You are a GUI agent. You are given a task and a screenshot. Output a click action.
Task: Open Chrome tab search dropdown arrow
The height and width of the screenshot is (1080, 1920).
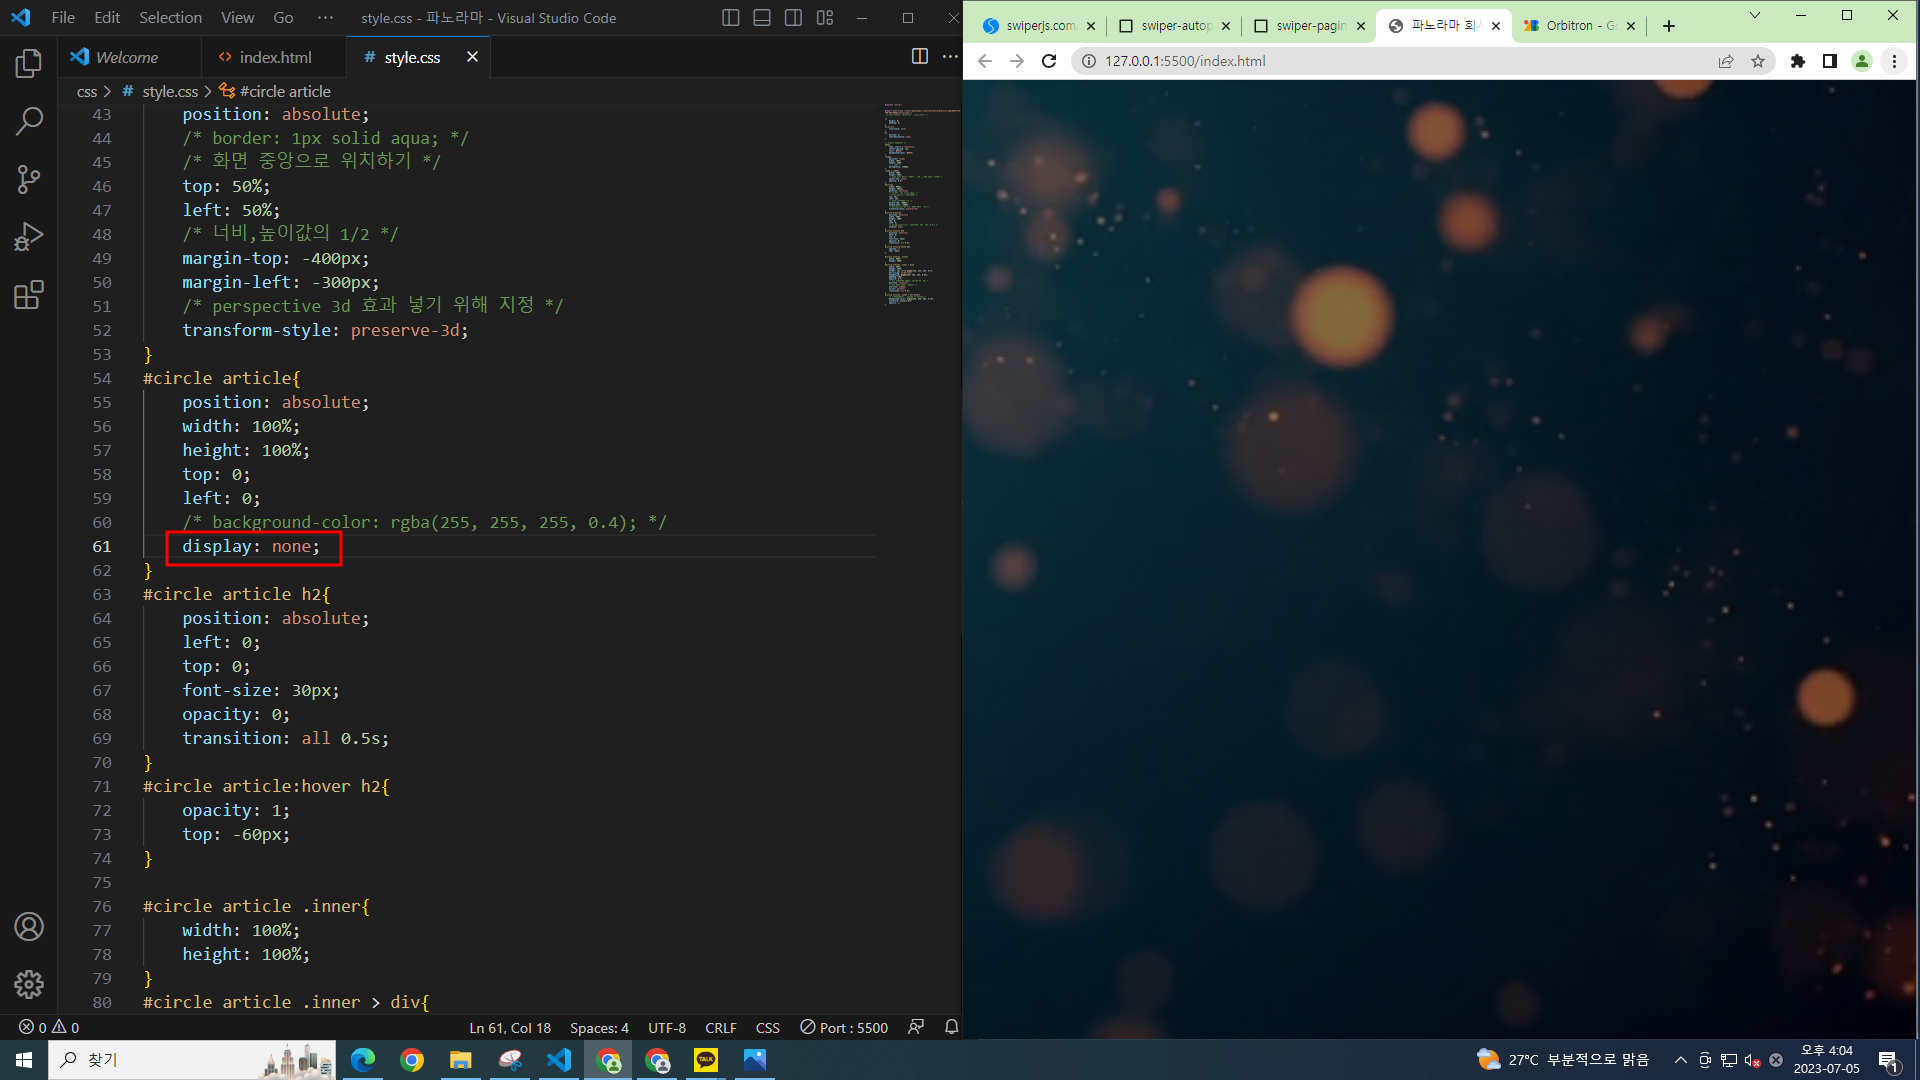tap(1754, 16)
